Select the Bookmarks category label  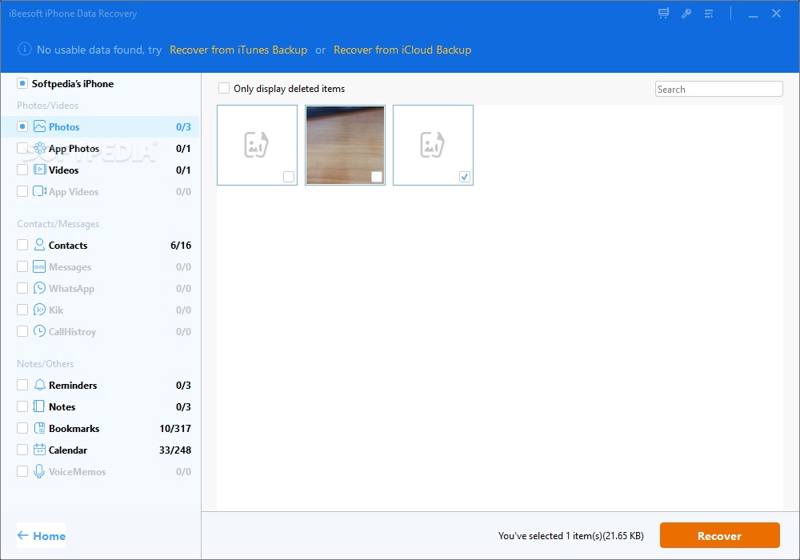click(74, 428)
